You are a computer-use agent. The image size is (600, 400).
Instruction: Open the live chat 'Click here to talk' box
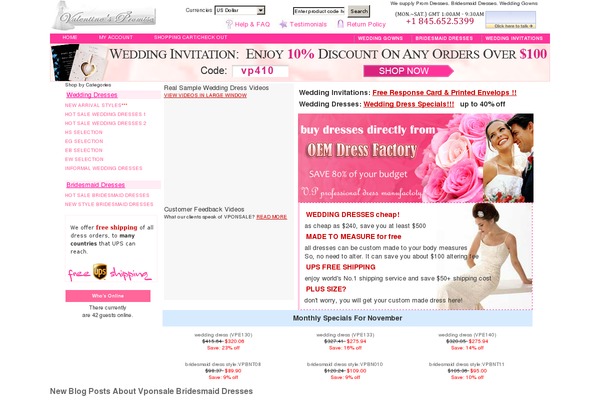coord(510,20)
